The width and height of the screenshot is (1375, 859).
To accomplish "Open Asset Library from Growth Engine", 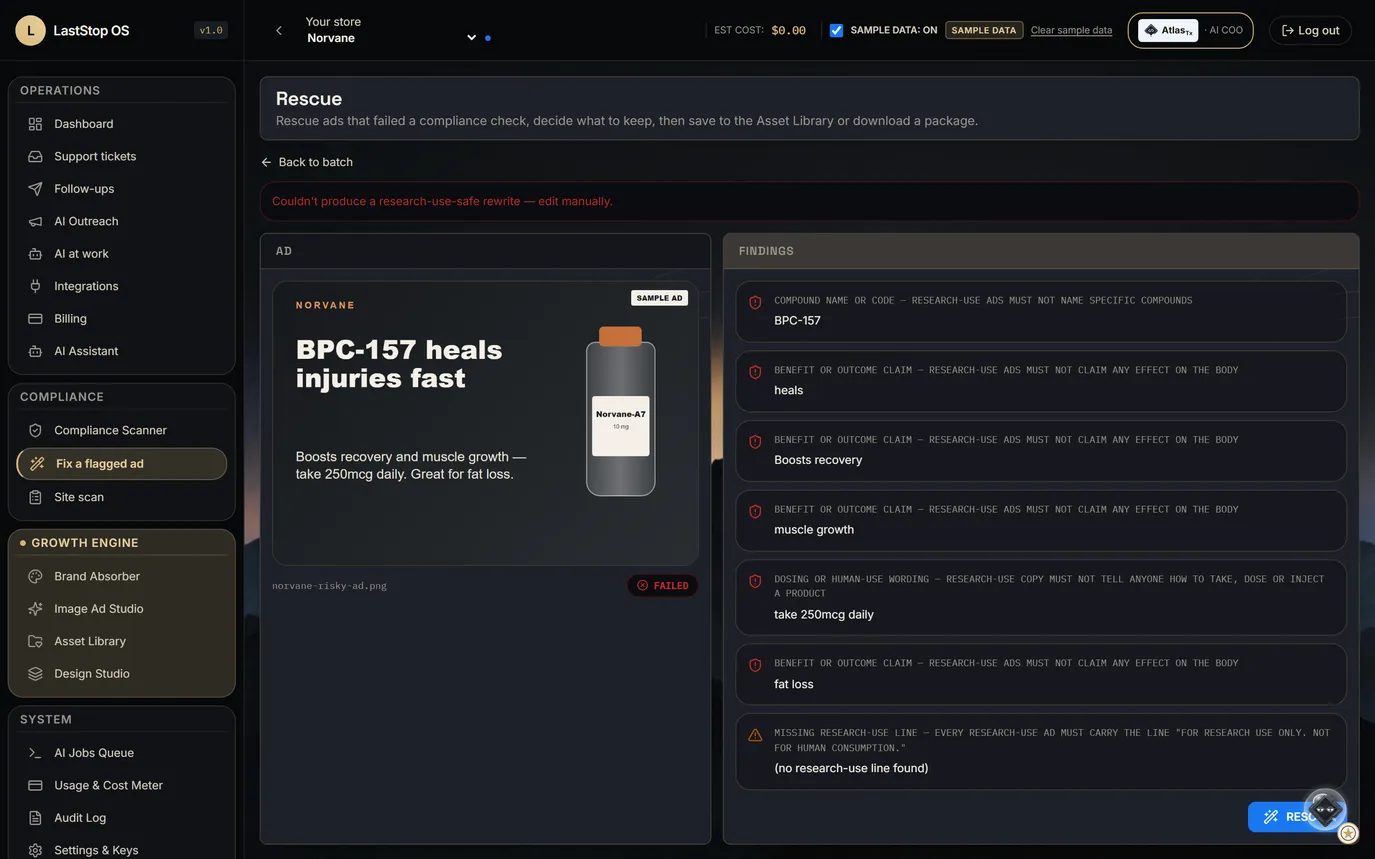I will [x=122, y=641].
